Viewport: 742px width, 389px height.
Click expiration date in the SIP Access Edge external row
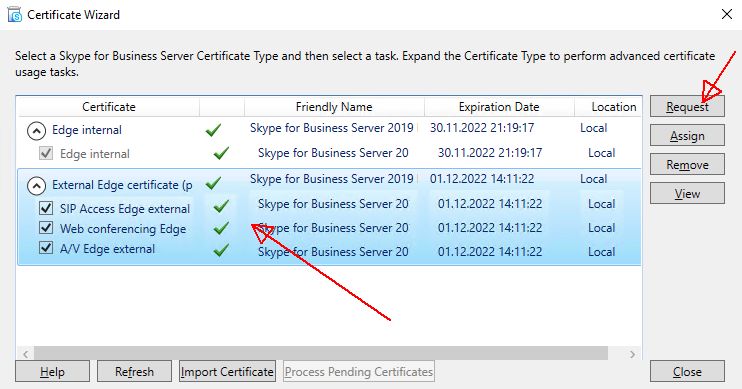pos(490,204)
